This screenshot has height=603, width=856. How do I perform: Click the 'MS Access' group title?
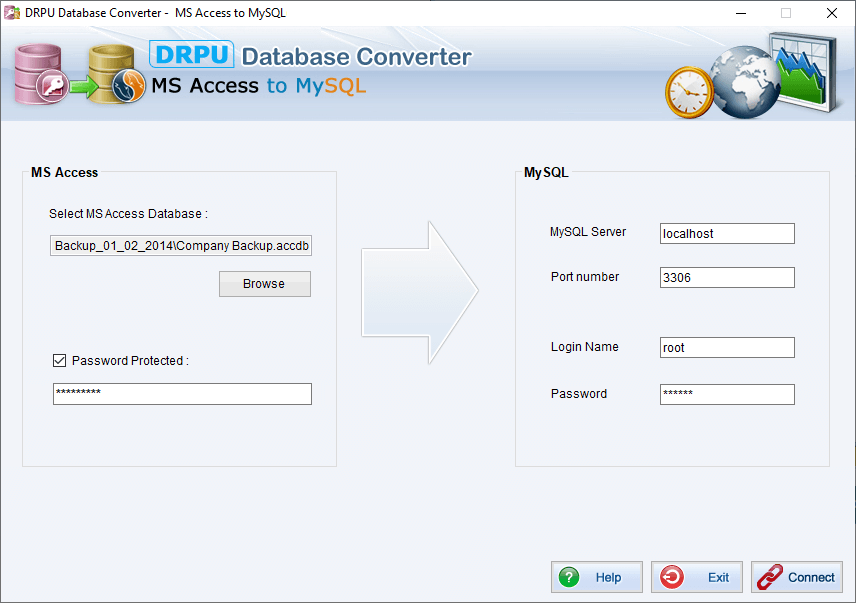64,172
